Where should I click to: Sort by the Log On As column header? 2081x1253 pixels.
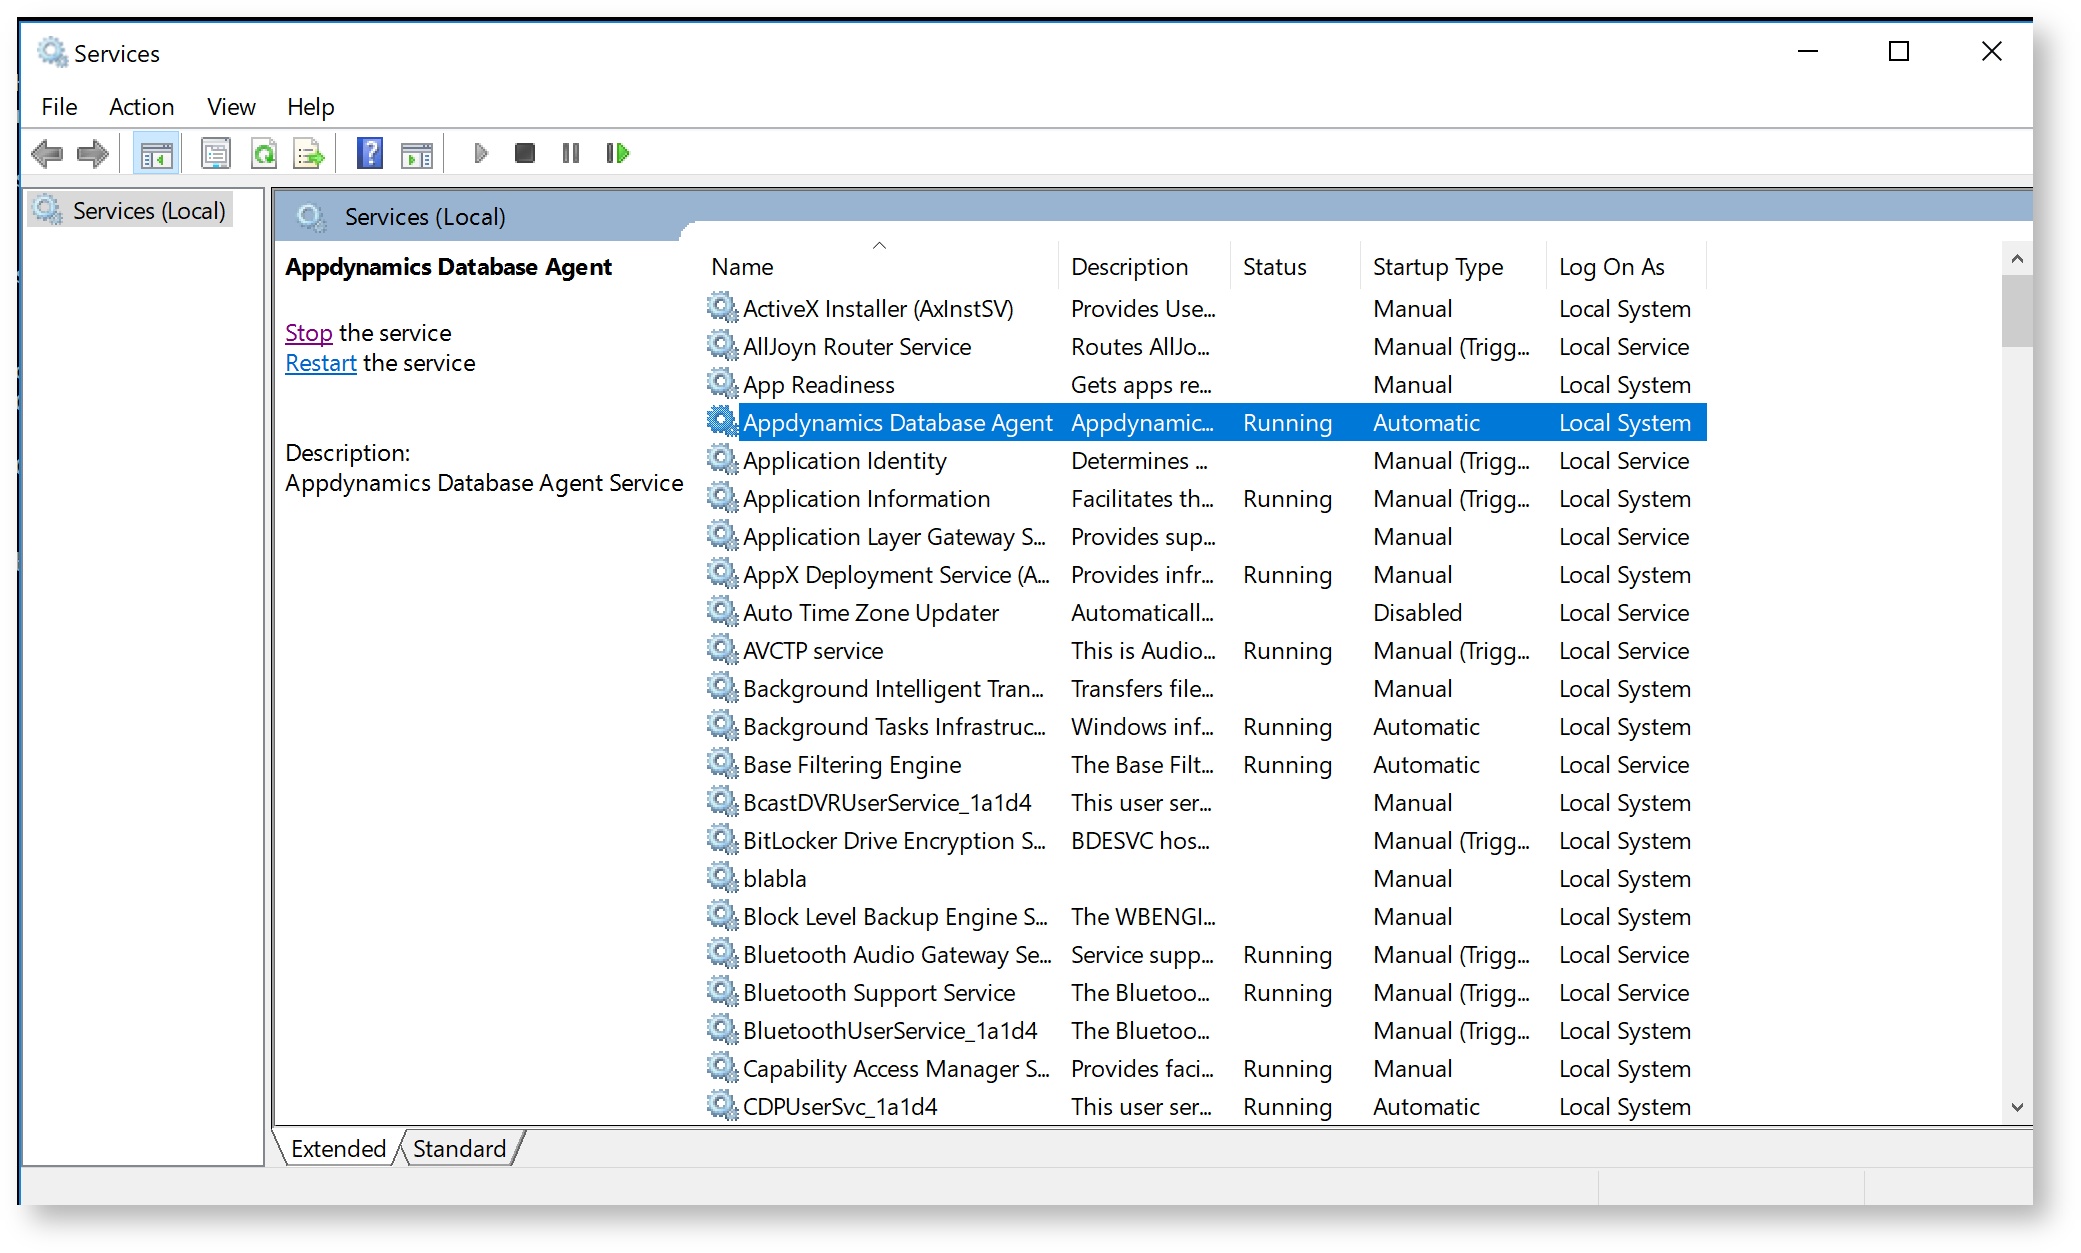coord(1626,267)
